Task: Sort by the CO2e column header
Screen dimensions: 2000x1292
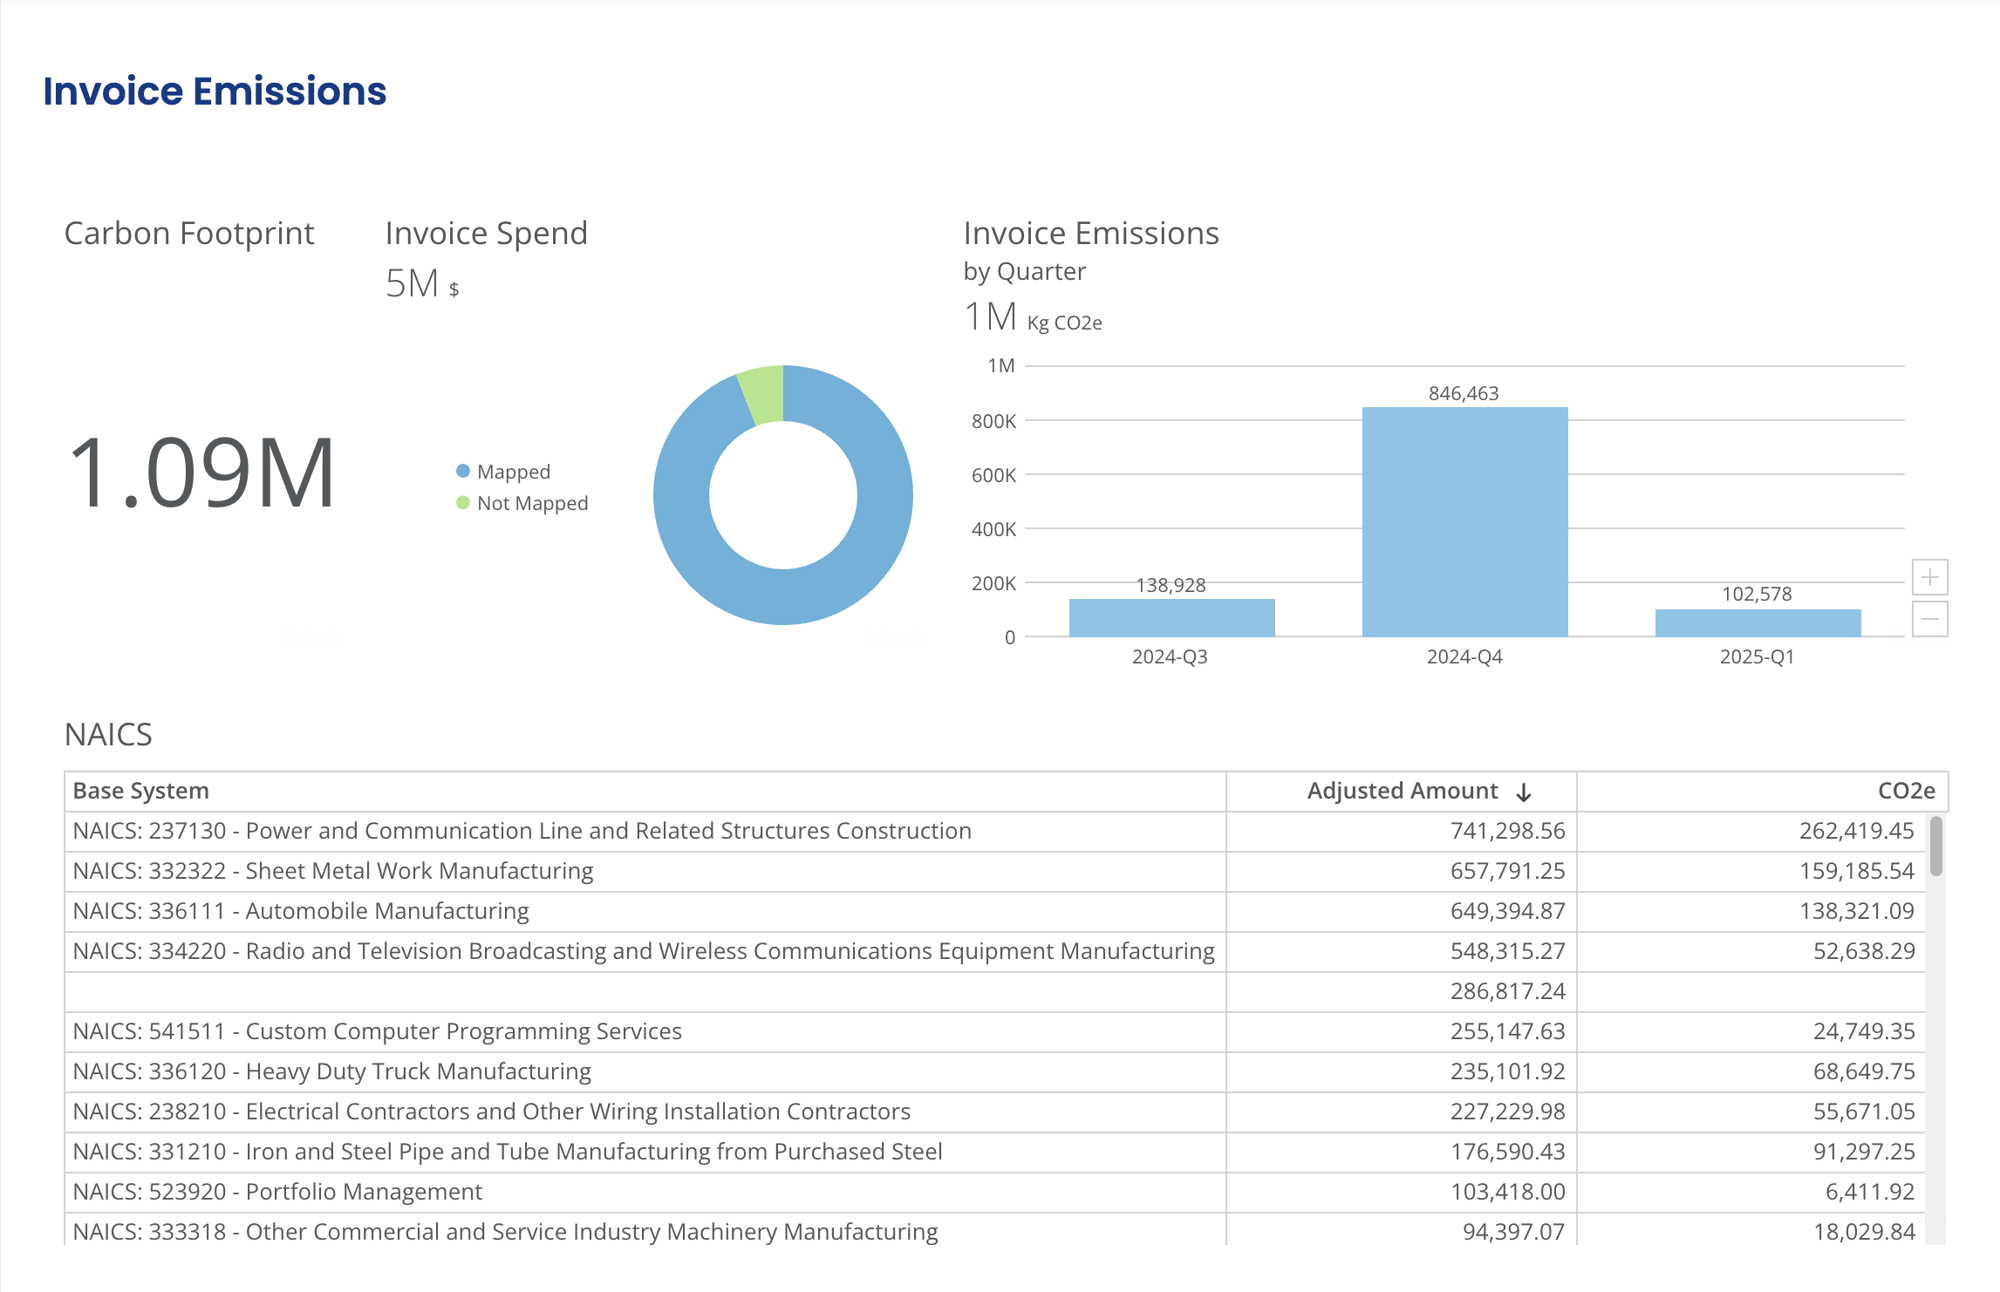Action: (1905, 791)
